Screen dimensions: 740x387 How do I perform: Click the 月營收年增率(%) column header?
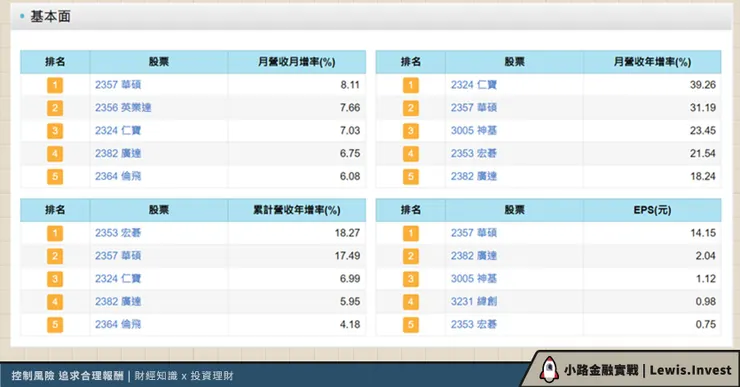point(652,62)
